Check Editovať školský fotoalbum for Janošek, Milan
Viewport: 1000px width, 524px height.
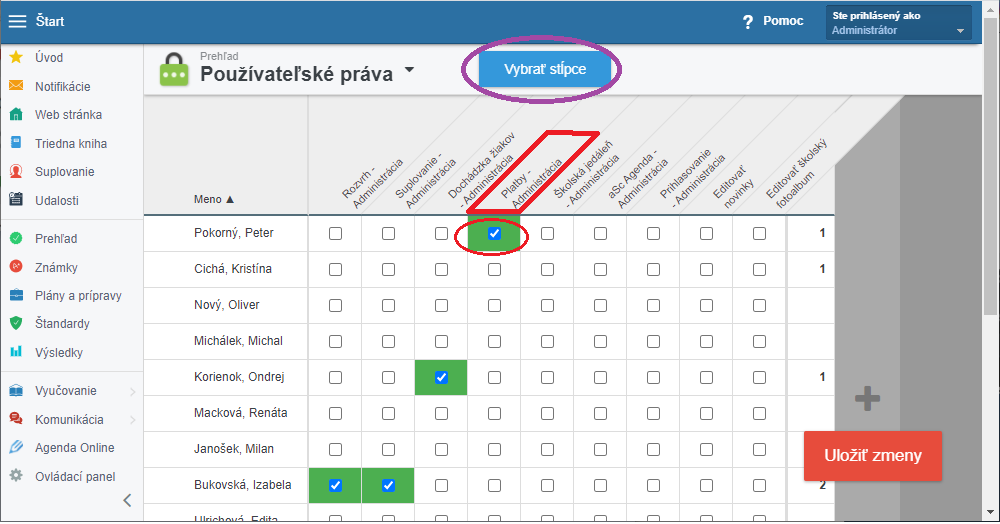pyautogui.click(x=759, y=449)
